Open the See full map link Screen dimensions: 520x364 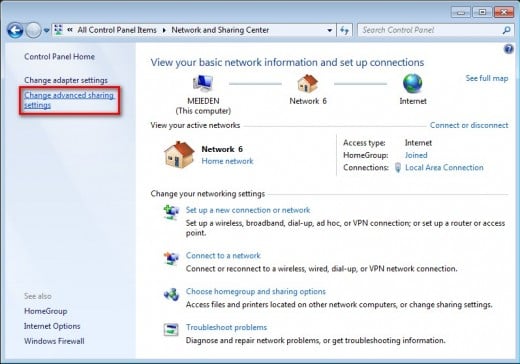487,78
